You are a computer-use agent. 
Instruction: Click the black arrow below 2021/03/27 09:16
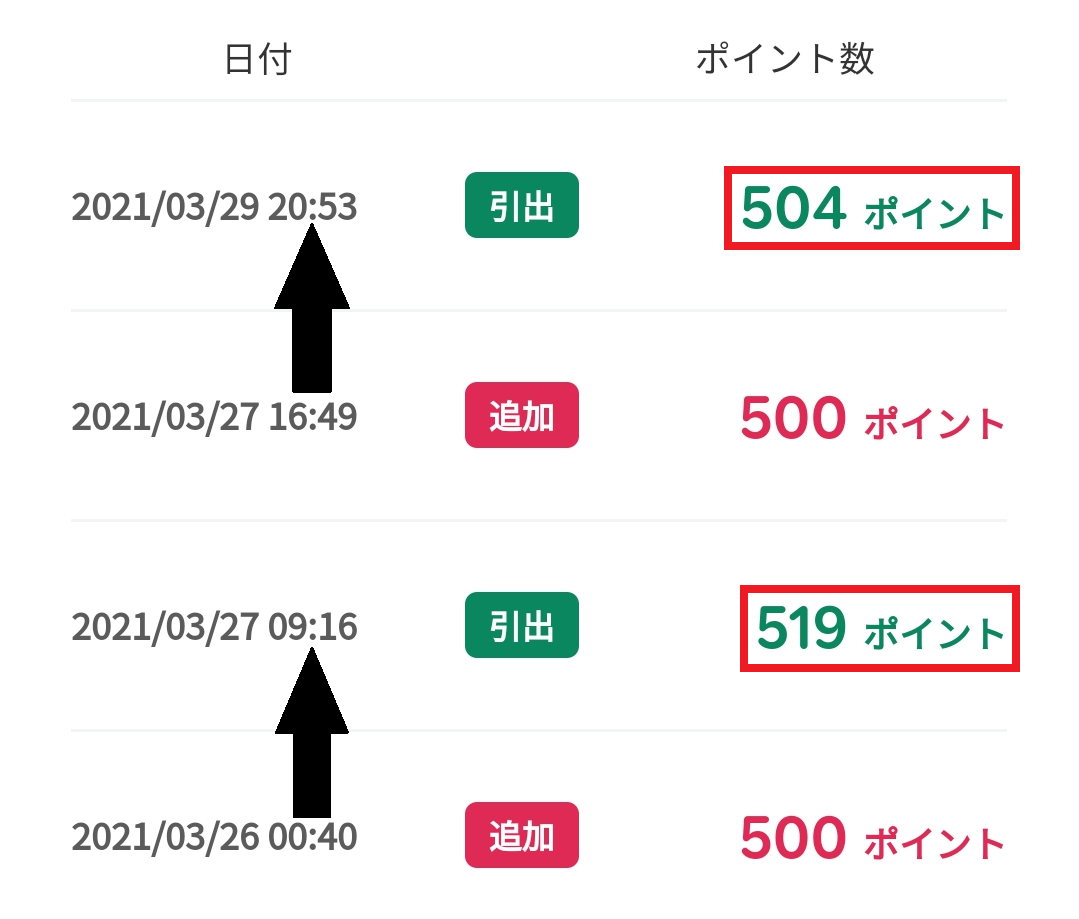pyautogui.click(x=311, y=730)
